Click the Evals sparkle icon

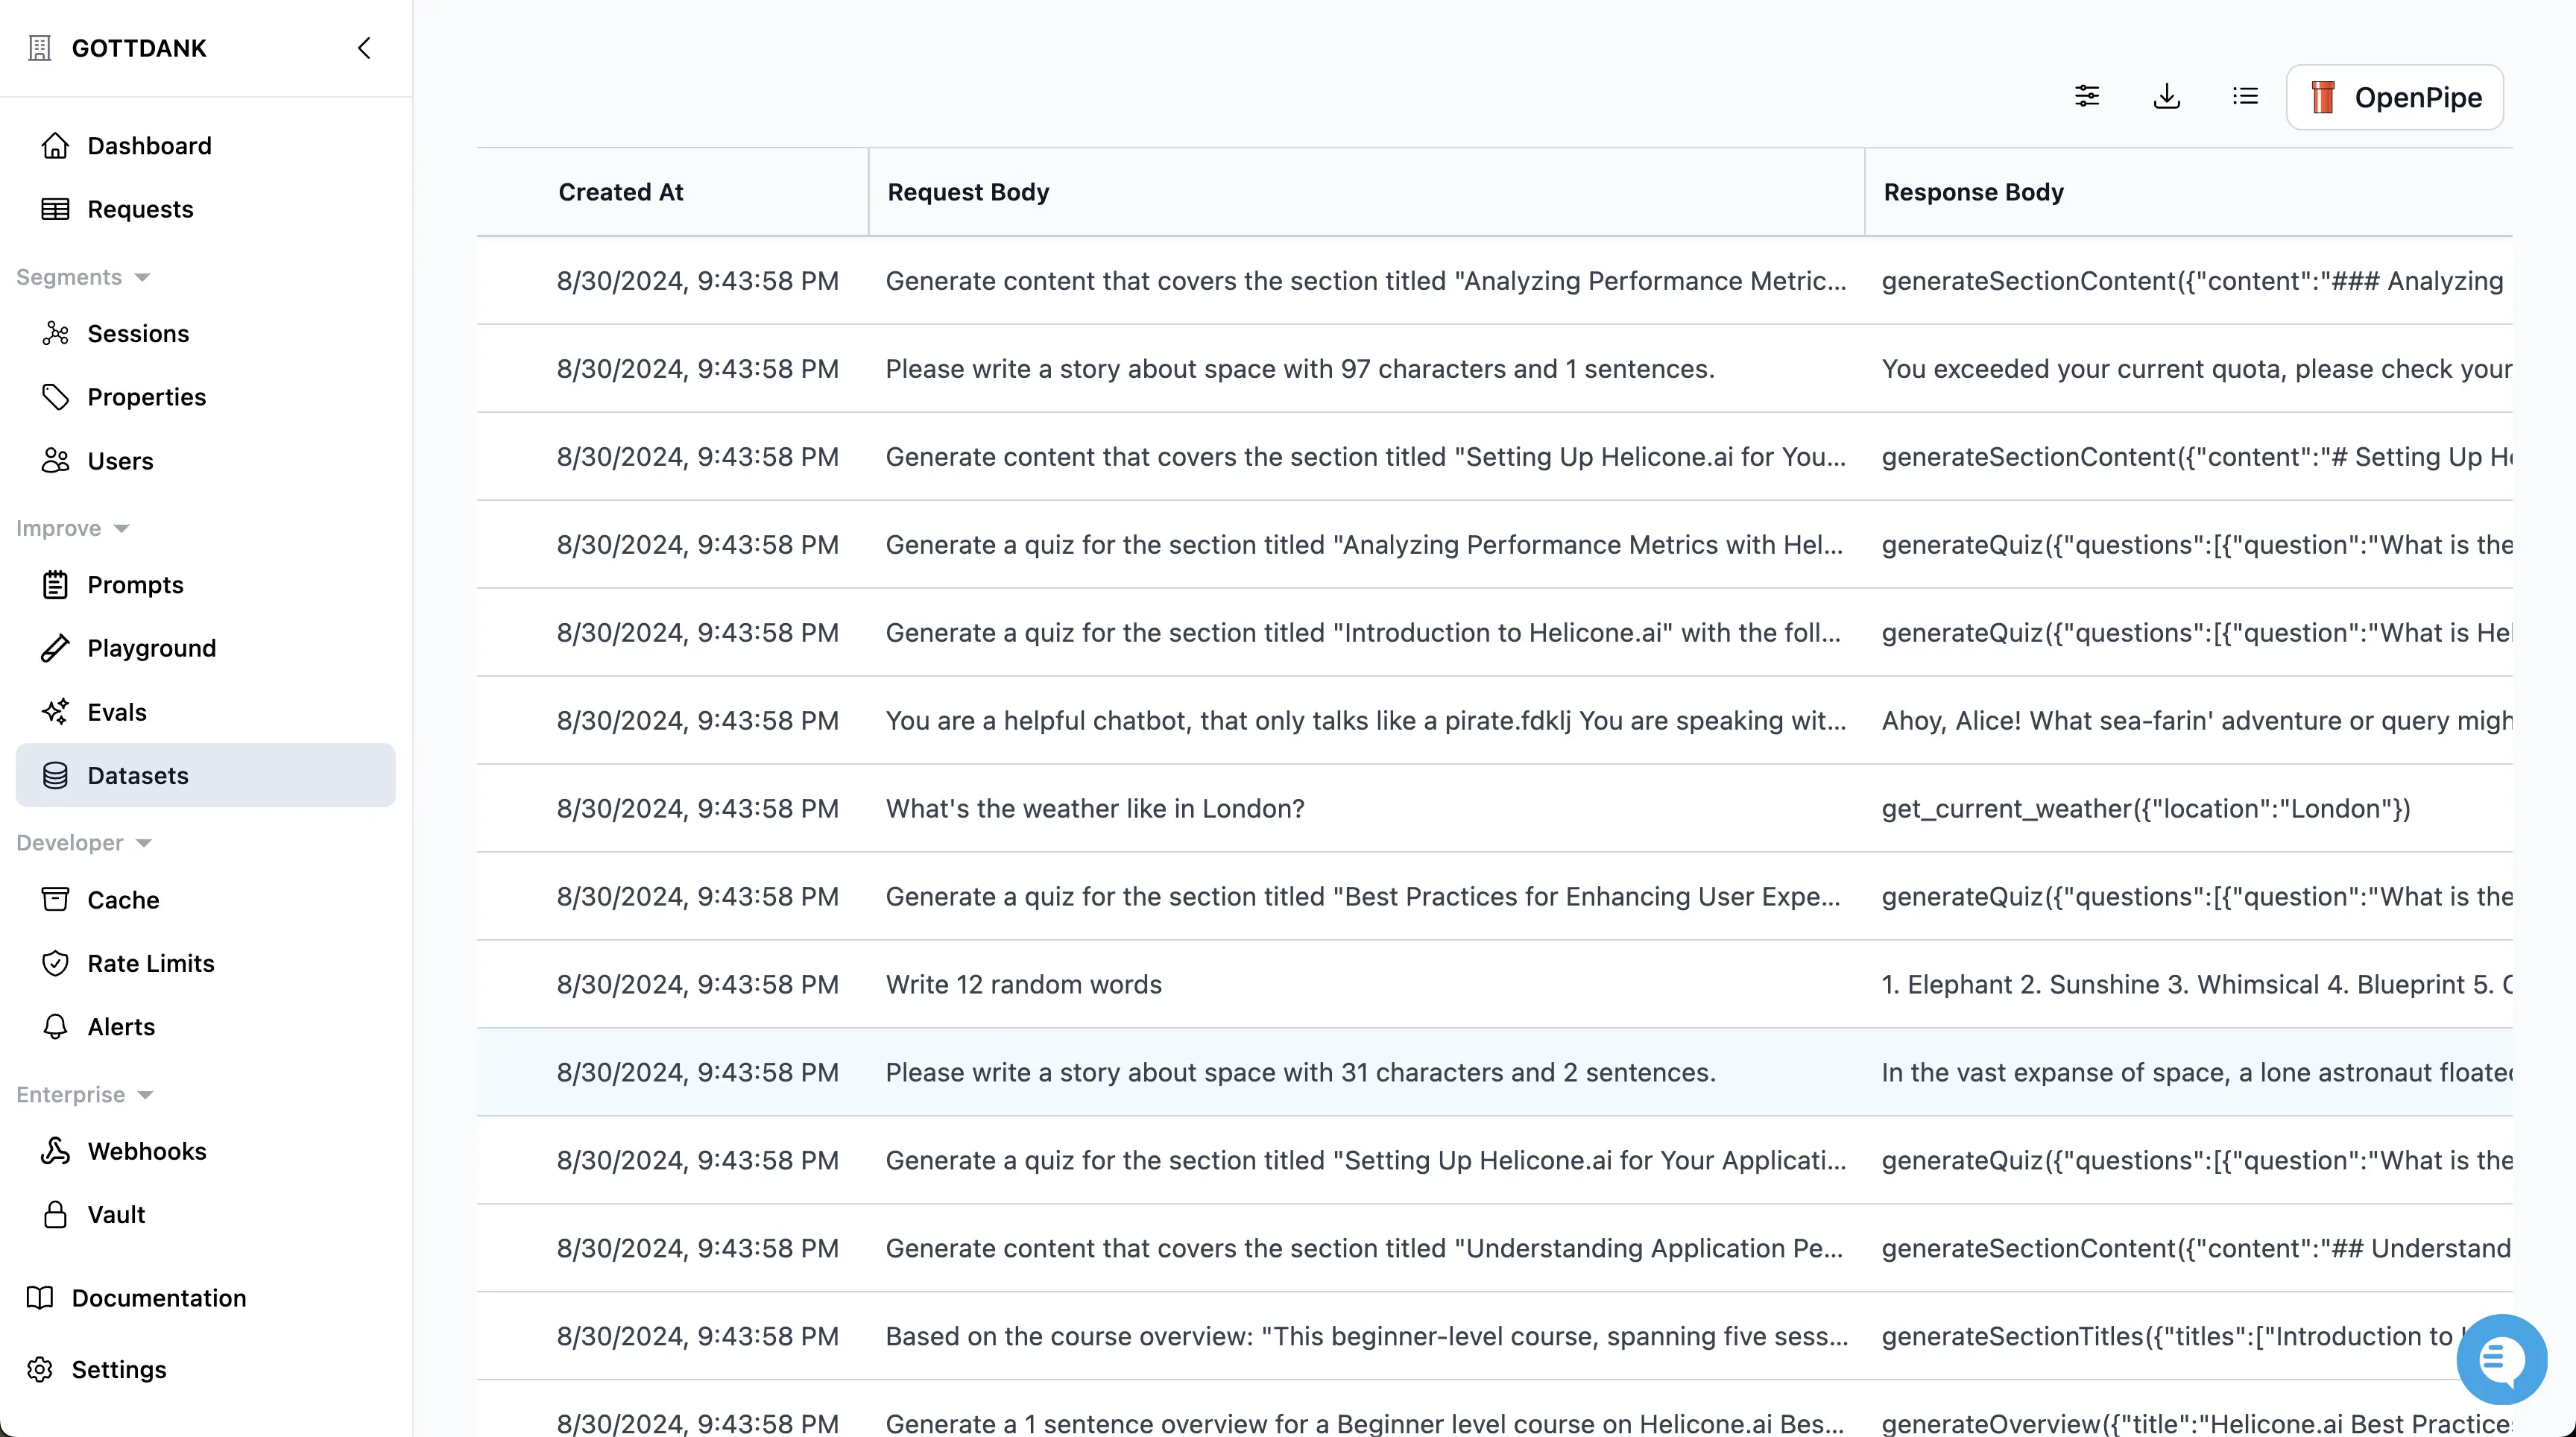pos(55,712)
